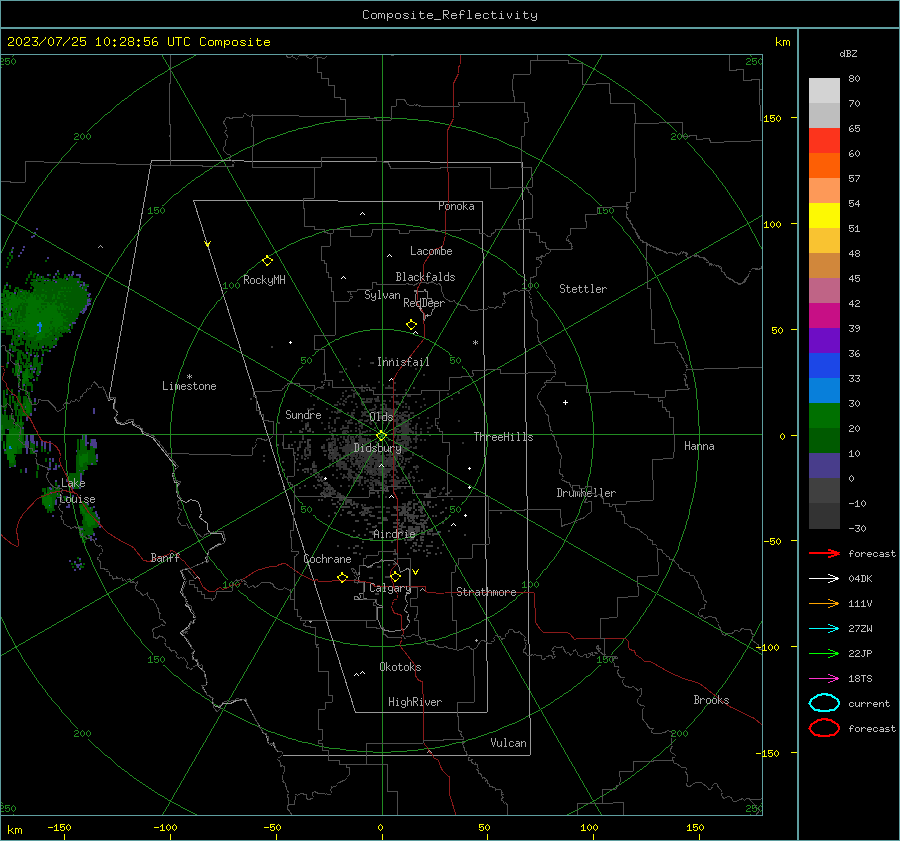Click the dBZ legend heading

(848, 53)
